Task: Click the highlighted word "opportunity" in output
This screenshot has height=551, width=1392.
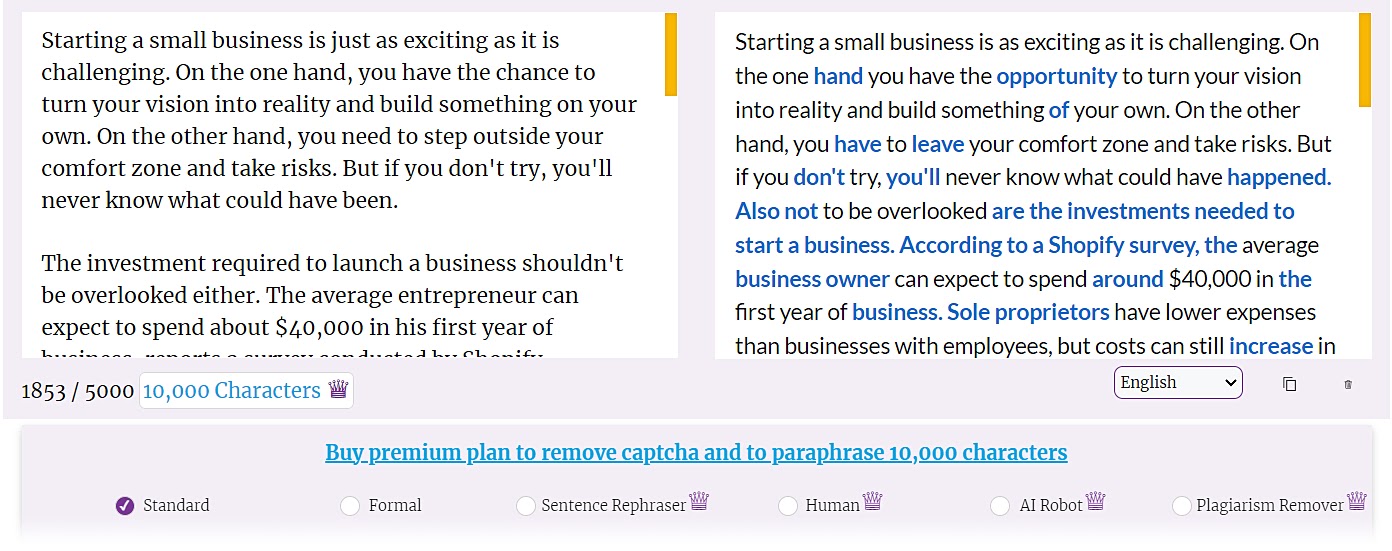Action: (x=1056, y=76)
